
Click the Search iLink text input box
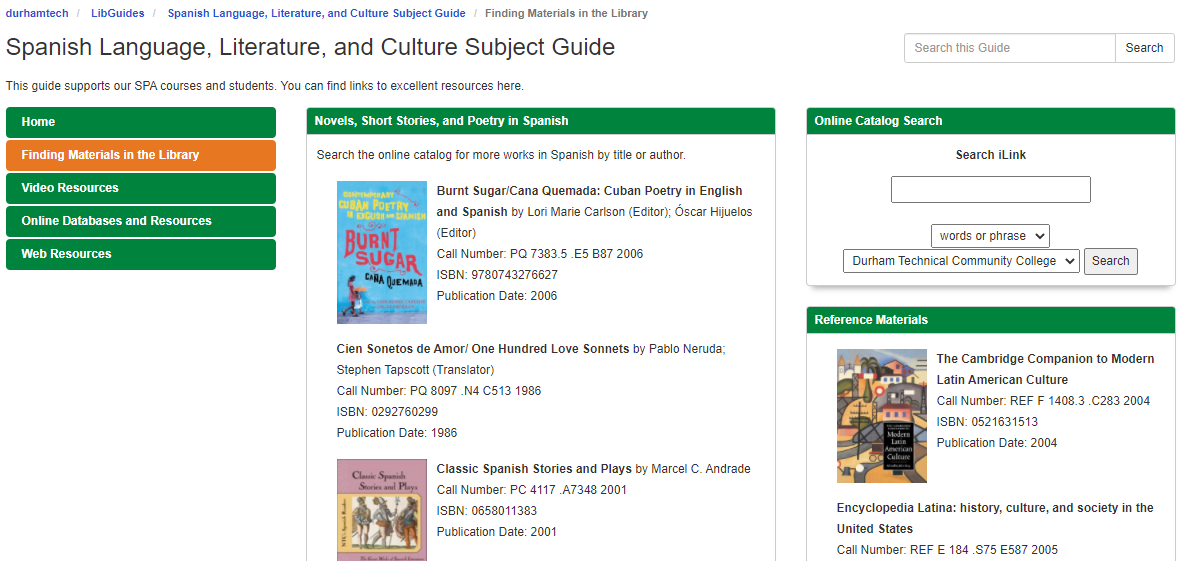tap(990, 189)
